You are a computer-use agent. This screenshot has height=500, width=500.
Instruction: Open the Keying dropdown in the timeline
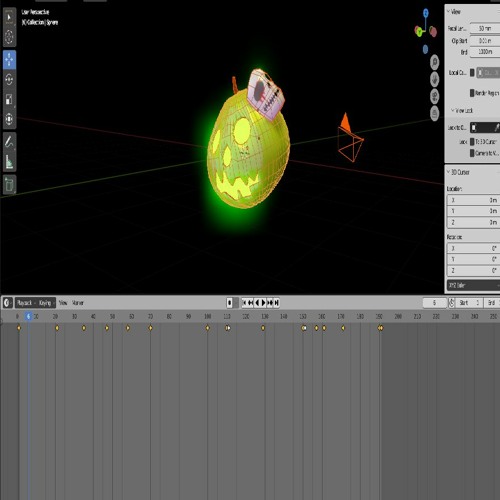[46, 303]
